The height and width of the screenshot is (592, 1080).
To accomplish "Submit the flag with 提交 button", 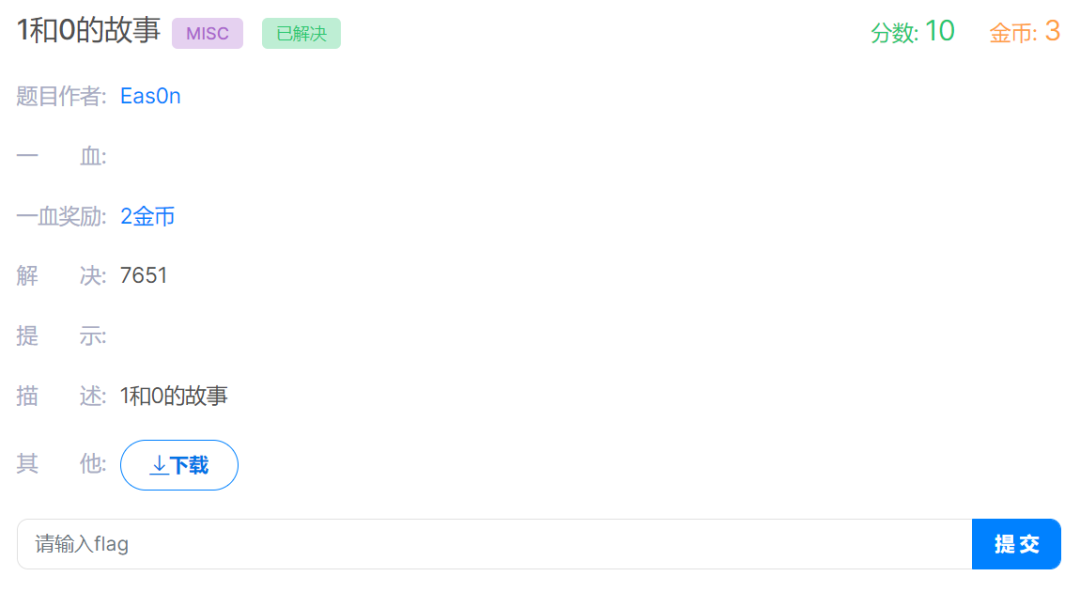I will [1016, 544].
